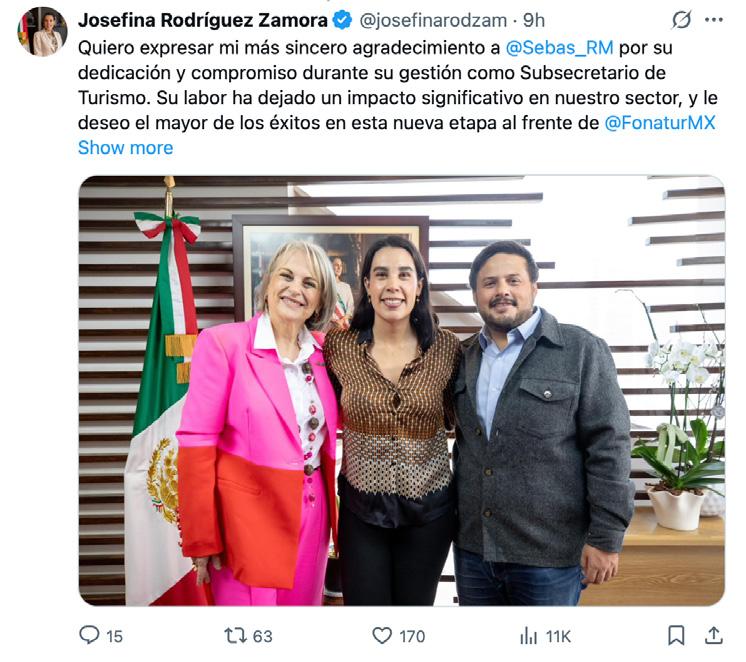Click the reply comment bubble icon
Image resolution: width=746 pixels, height=662 pixels.
89,635
